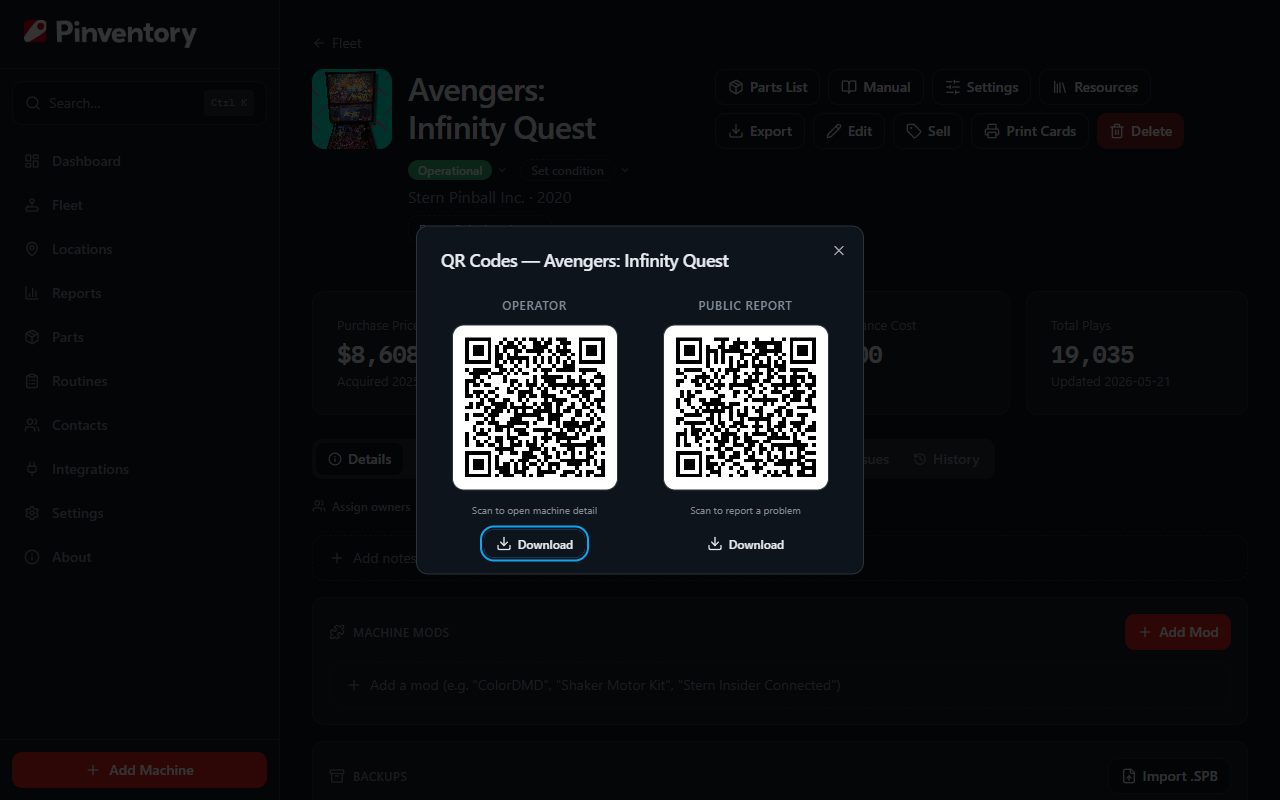
Task: Open machine Settings in the header
Action: pyautogui.click(x=981, y=87)
